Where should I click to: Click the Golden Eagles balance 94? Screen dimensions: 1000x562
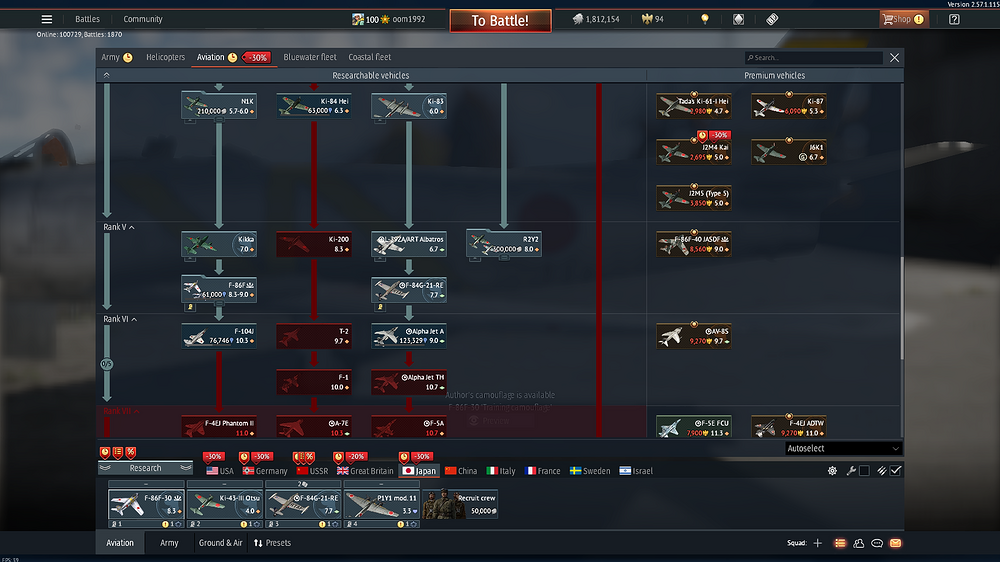click(653, 19)
